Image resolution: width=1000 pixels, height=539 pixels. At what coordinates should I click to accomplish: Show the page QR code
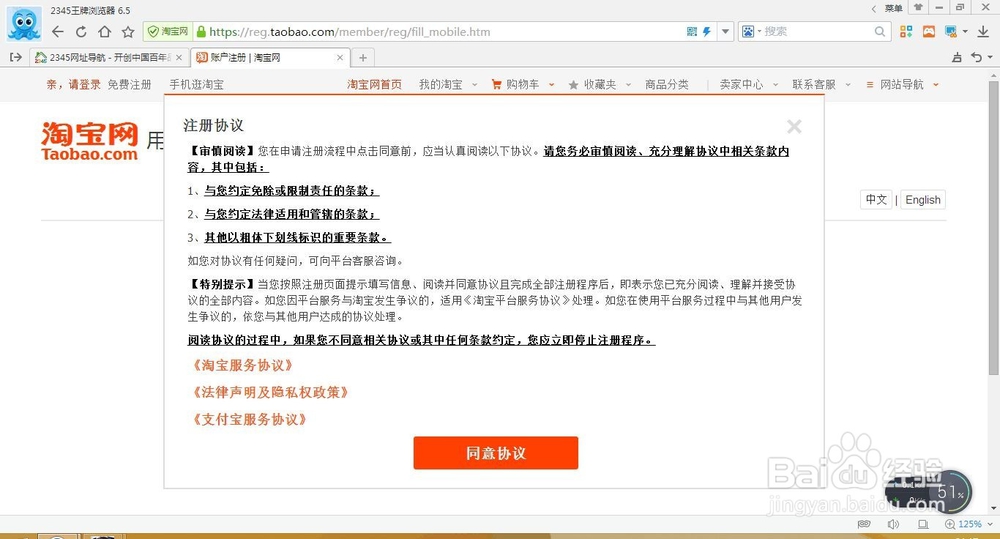(x=692, y=31)
